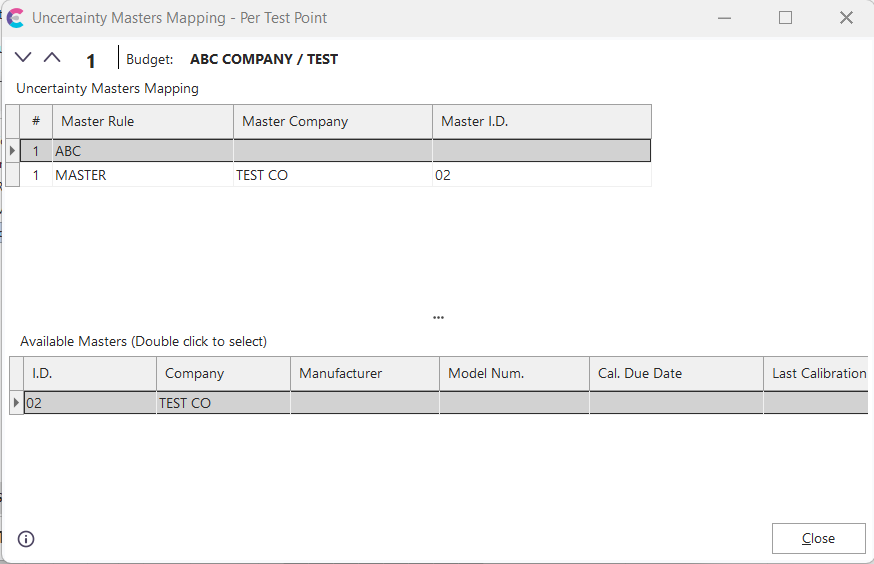Click the Manufacturer column header
This screenshot has width=874, height=564.
pos(364,374)
